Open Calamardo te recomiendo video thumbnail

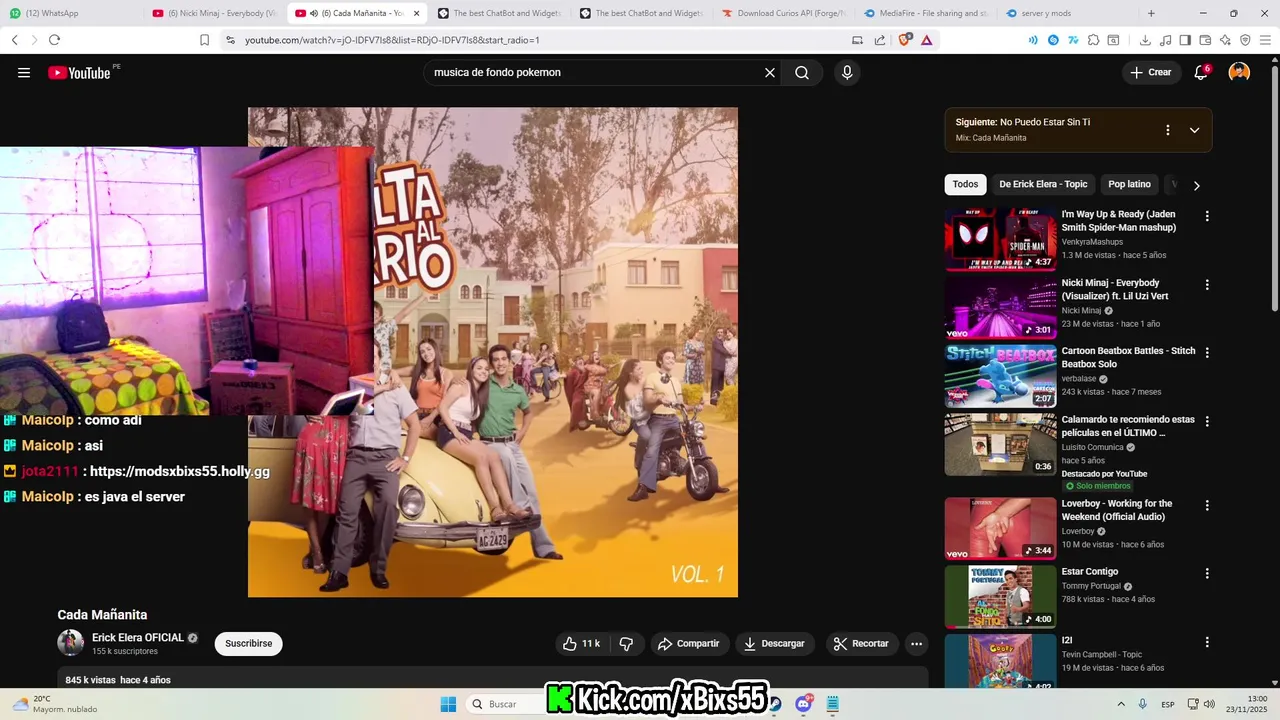[1000, 444]
